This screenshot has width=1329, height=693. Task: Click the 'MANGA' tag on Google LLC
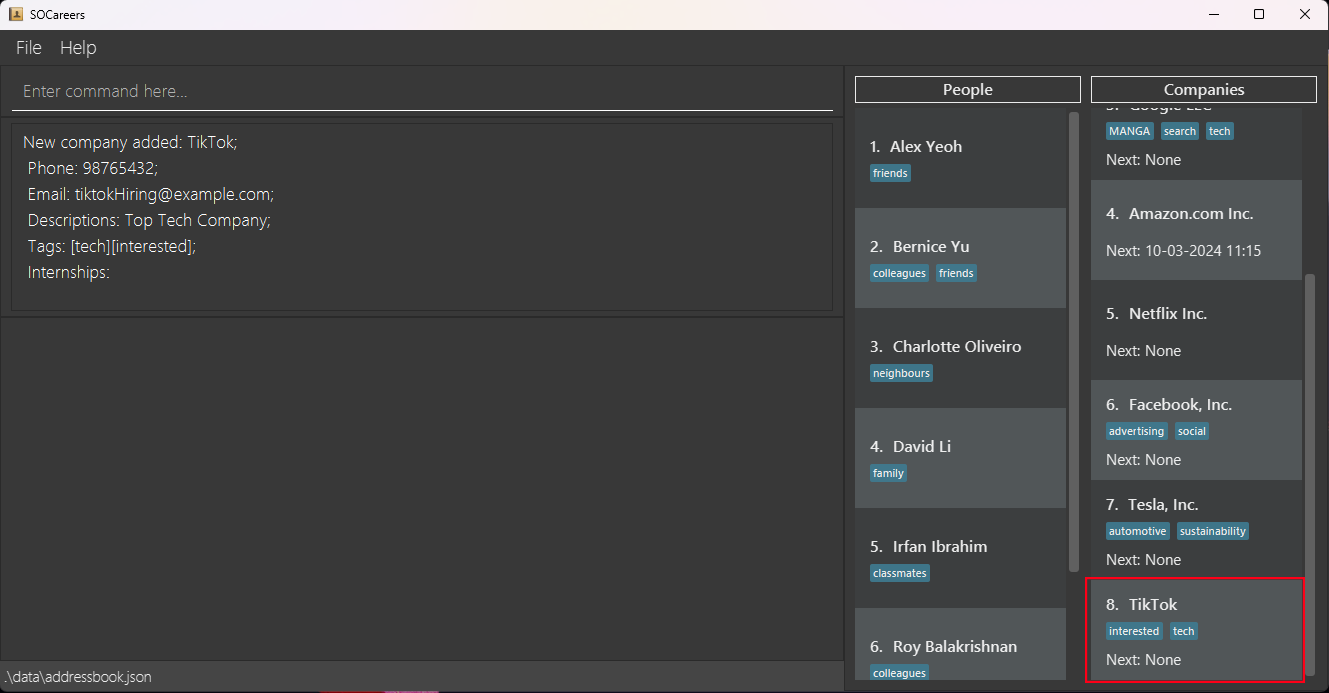1129,130
